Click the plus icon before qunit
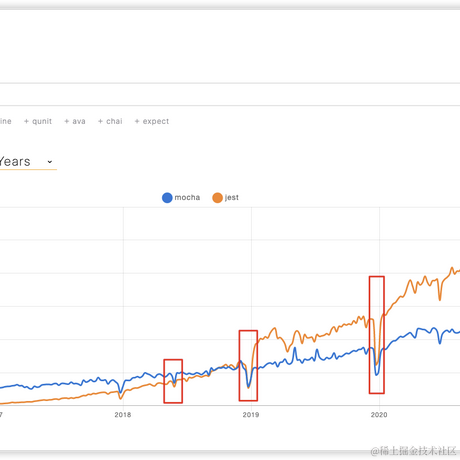Viewport: 460px width, 460px height. click(26, 121)
